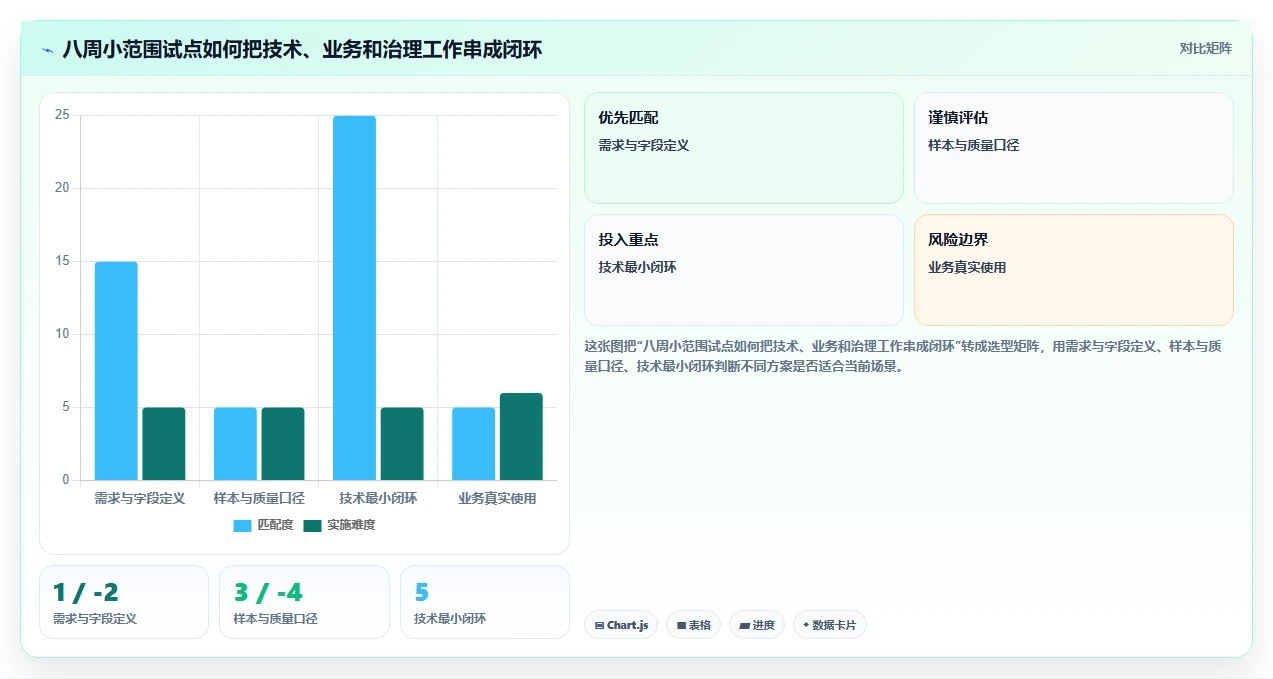1273x679 pixels.
Task: Click the y-axis value 25
Action: (x=62, y=115)
